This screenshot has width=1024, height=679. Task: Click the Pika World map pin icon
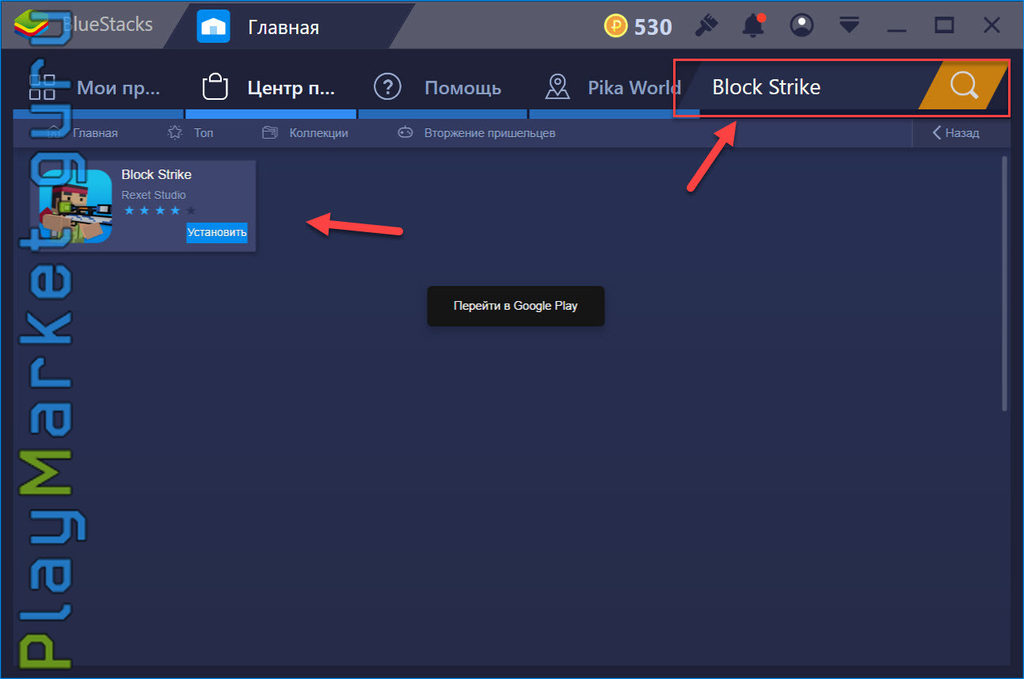558,87
